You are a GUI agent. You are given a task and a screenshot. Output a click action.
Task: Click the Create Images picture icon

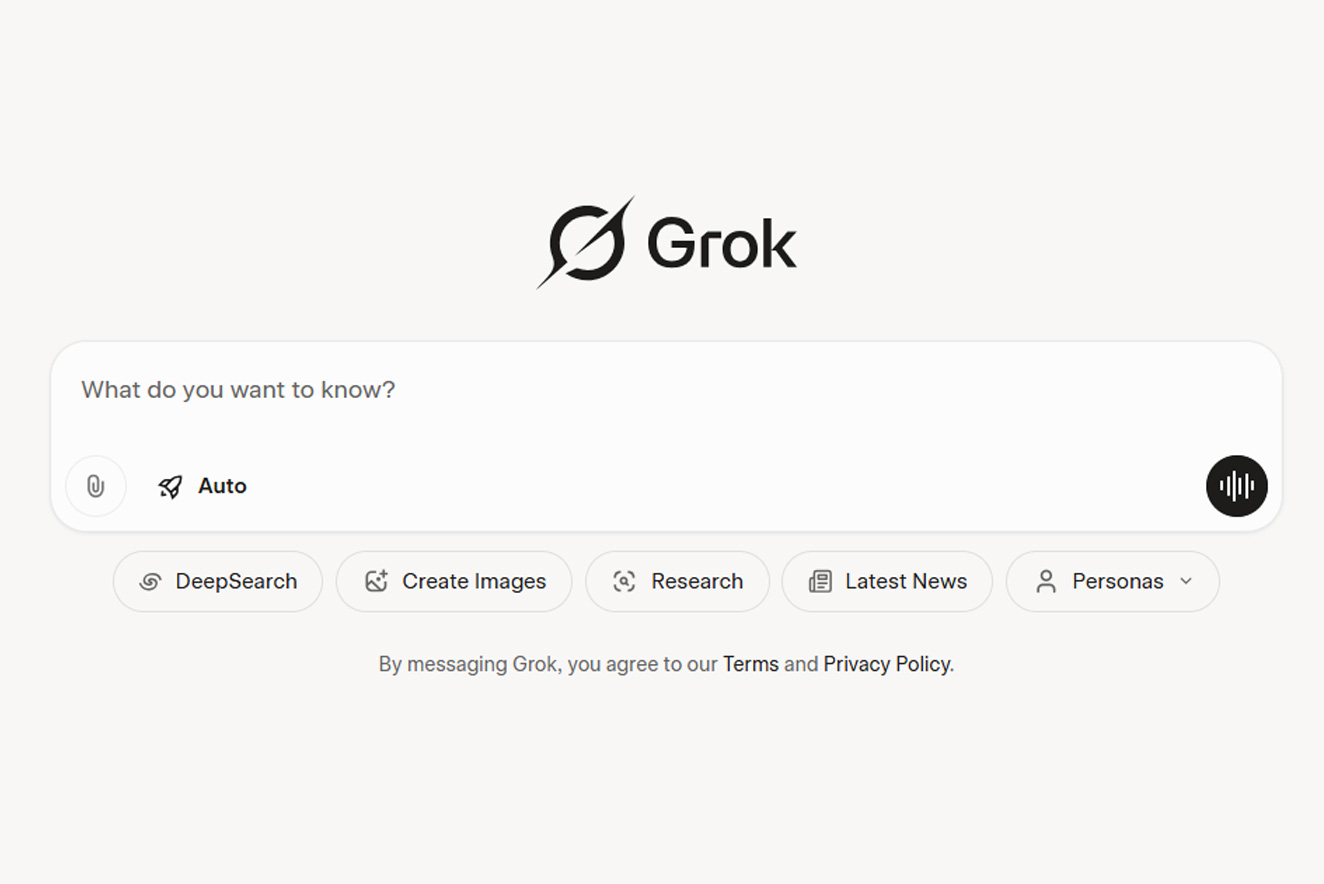pyautogui.click(x=376, y=582)
